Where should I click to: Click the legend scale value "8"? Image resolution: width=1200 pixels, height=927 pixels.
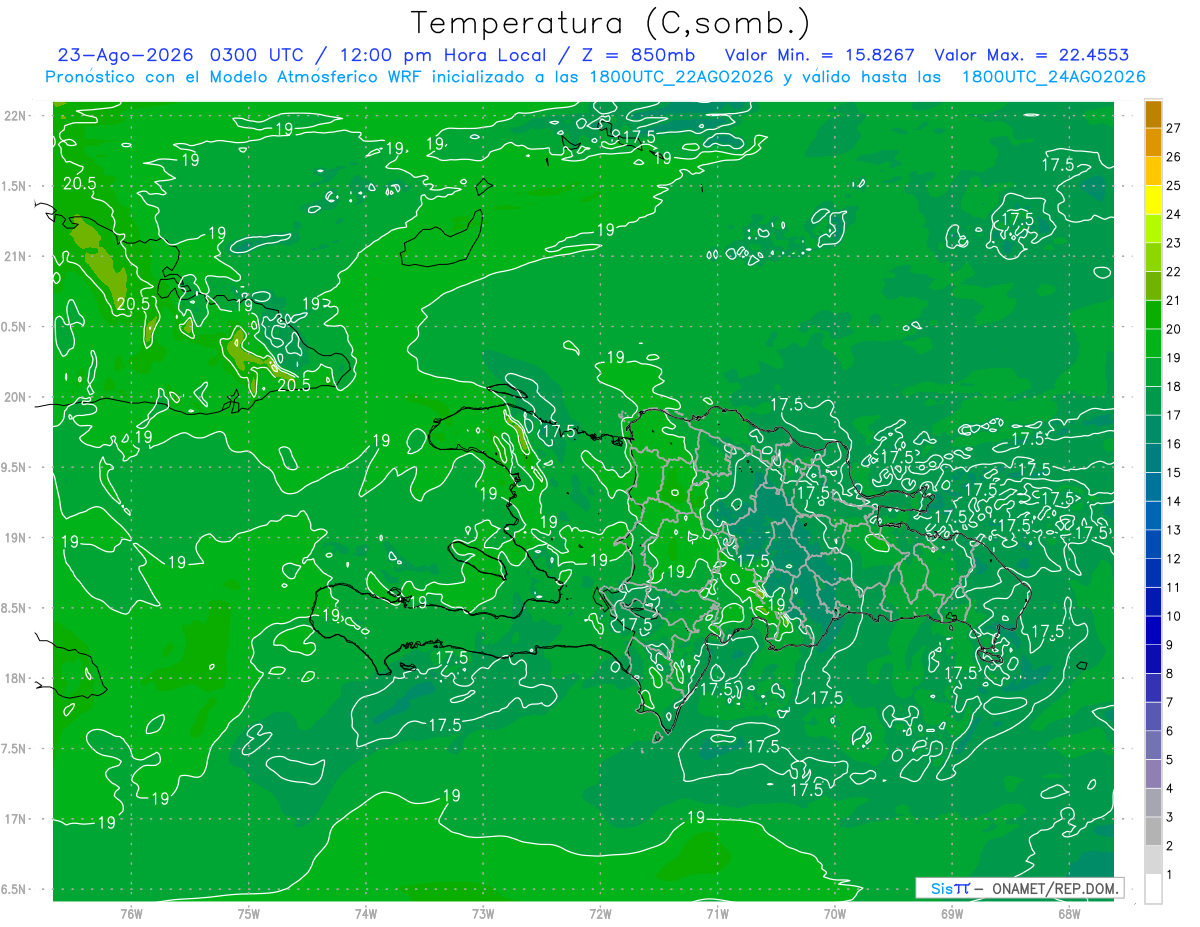1171,674
